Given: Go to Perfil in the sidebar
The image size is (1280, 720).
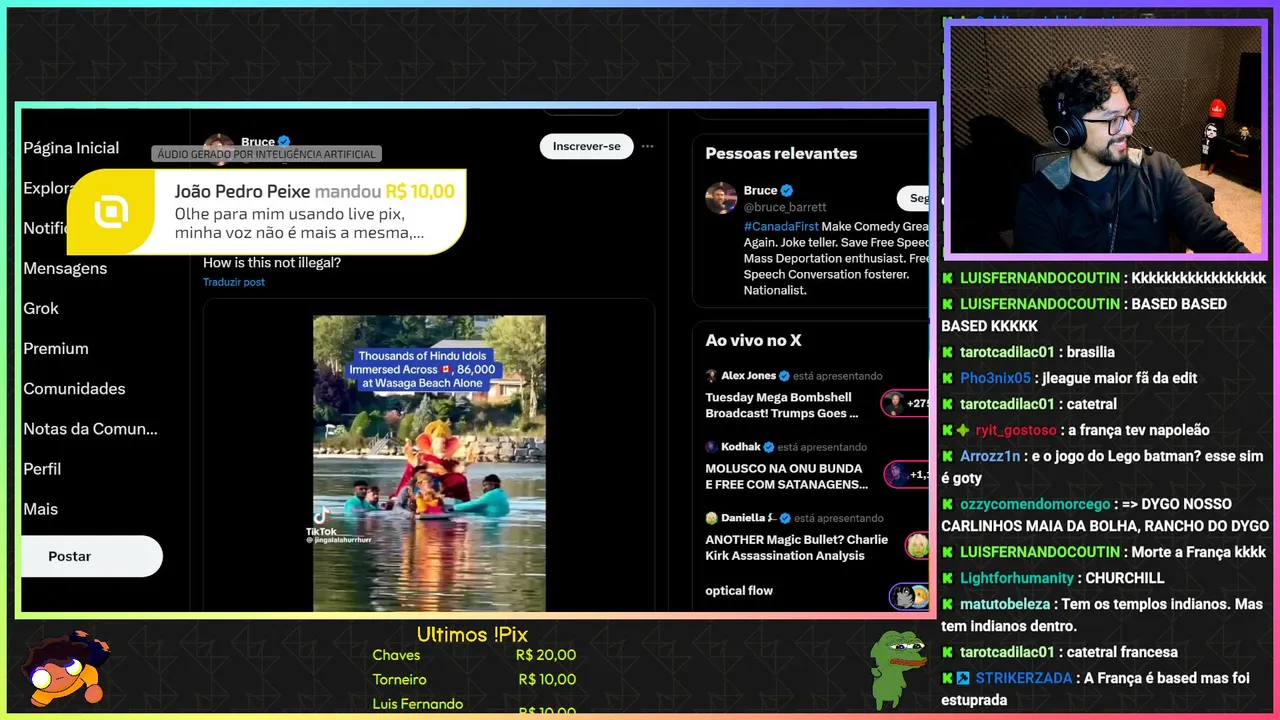Looking at the screenshot, I should 42,468.
